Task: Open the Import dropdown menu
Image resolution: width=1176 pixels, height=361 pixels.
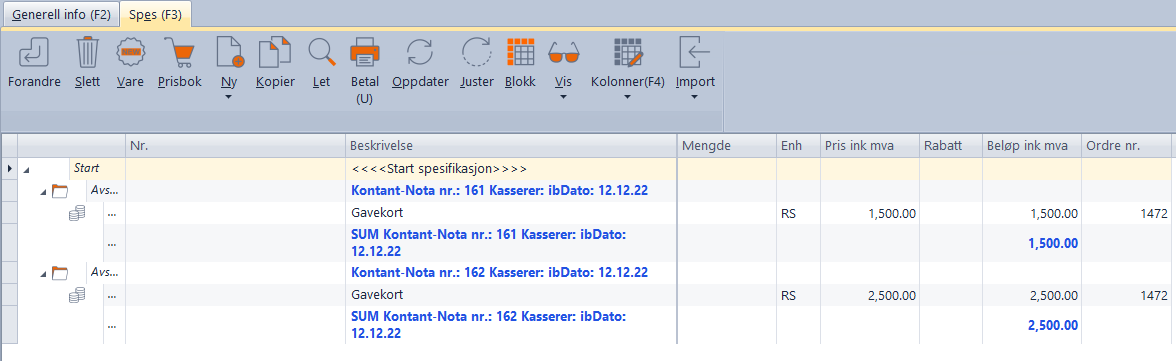Action: [694, 97]
